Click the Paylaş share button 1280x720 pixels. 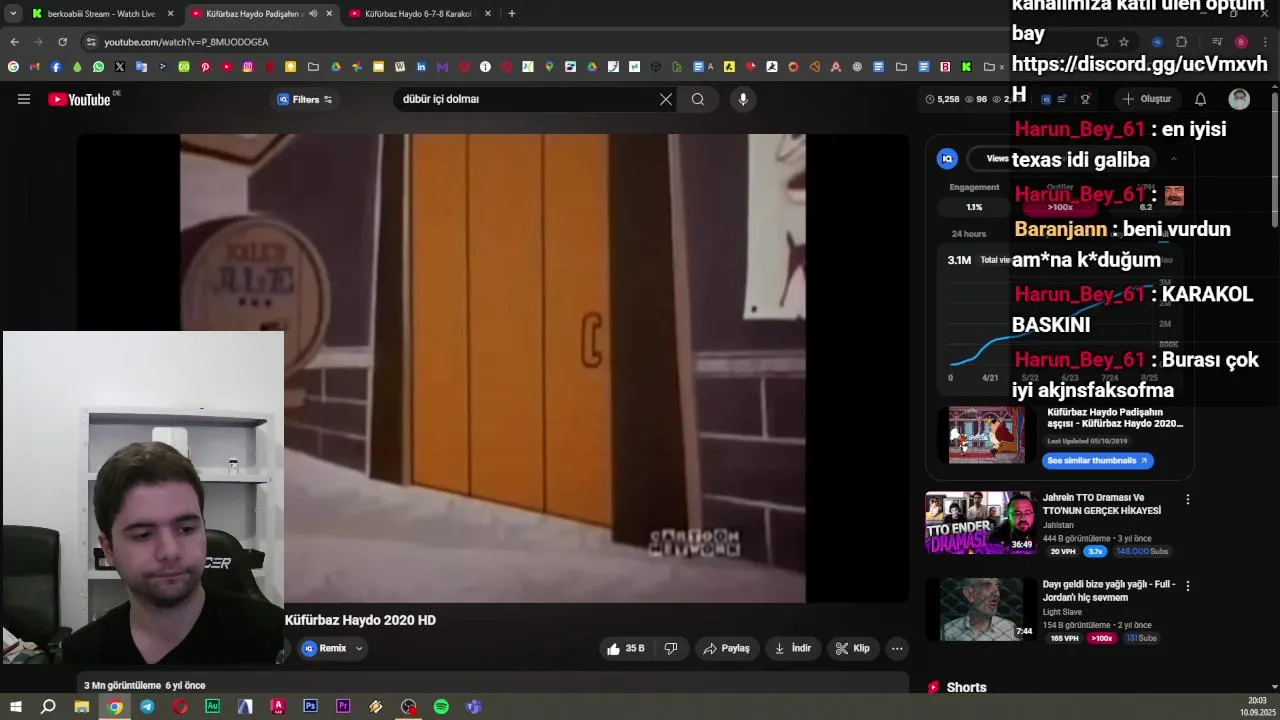(727, 648)
